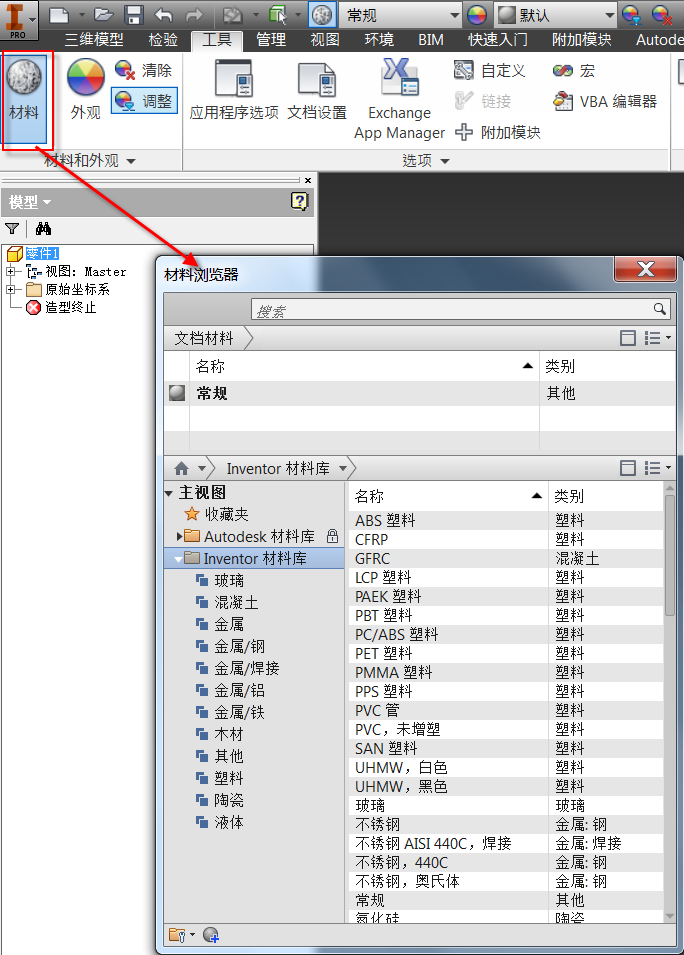Select the 清除 (Clear) appearance tool
Image resolution: width=684 pixels, height=955 pixels.
(143, 70)
